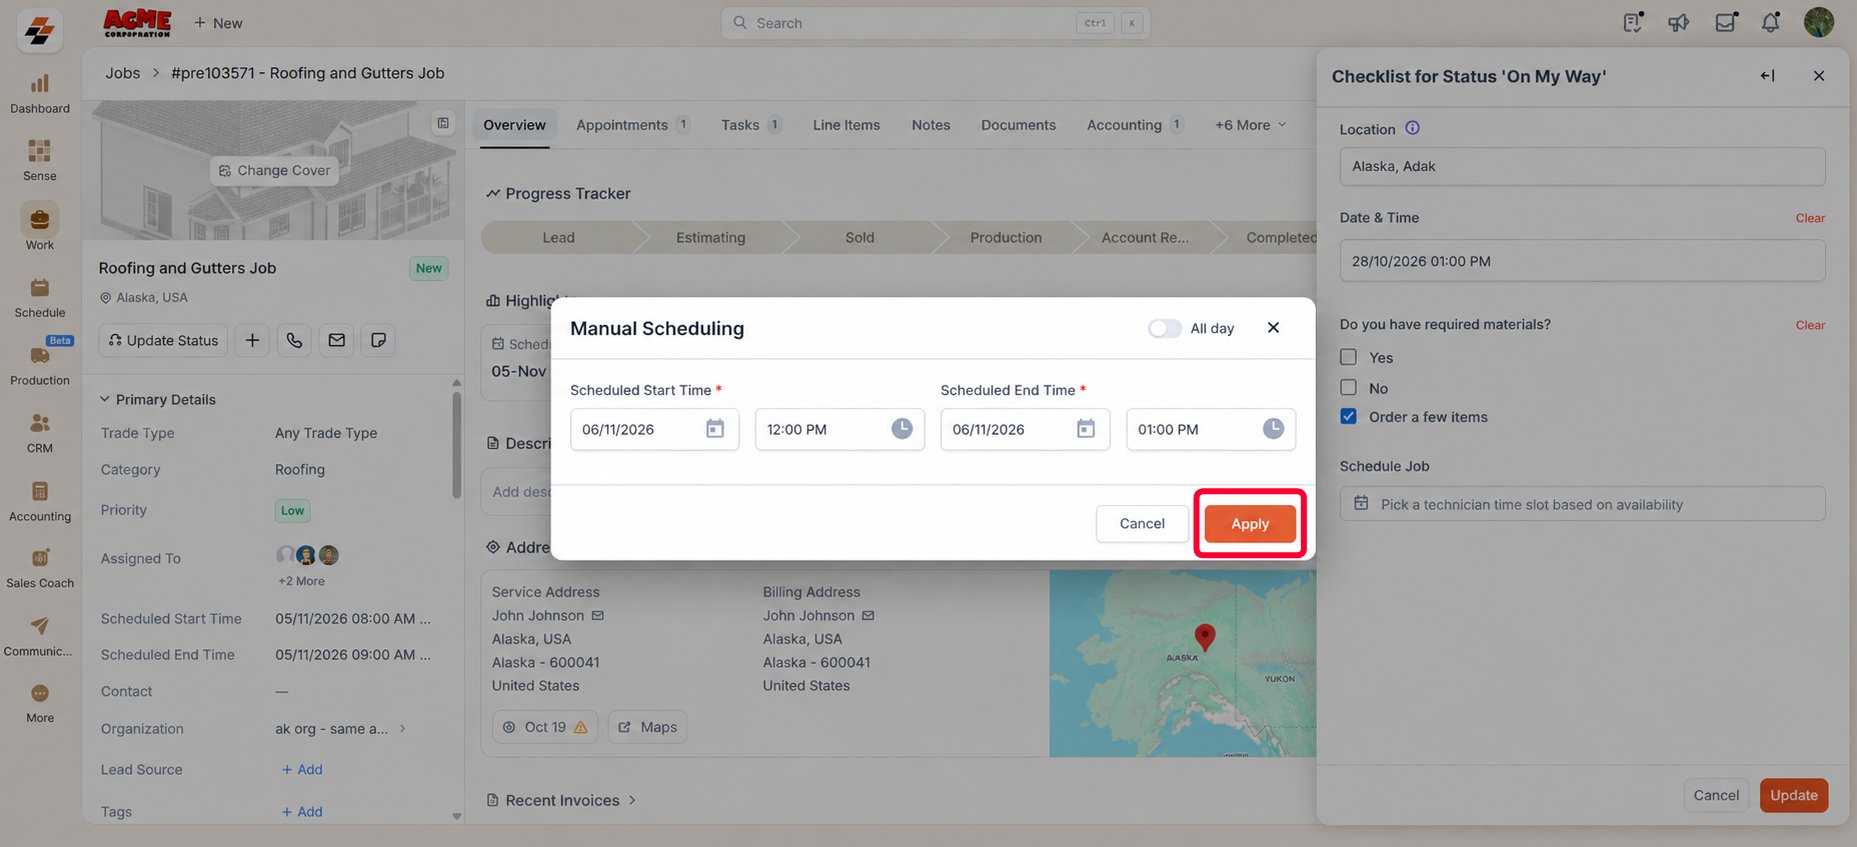1857x847 pixels.
Task: Switch to Line Items tab
Action: [x=846, y=125]
